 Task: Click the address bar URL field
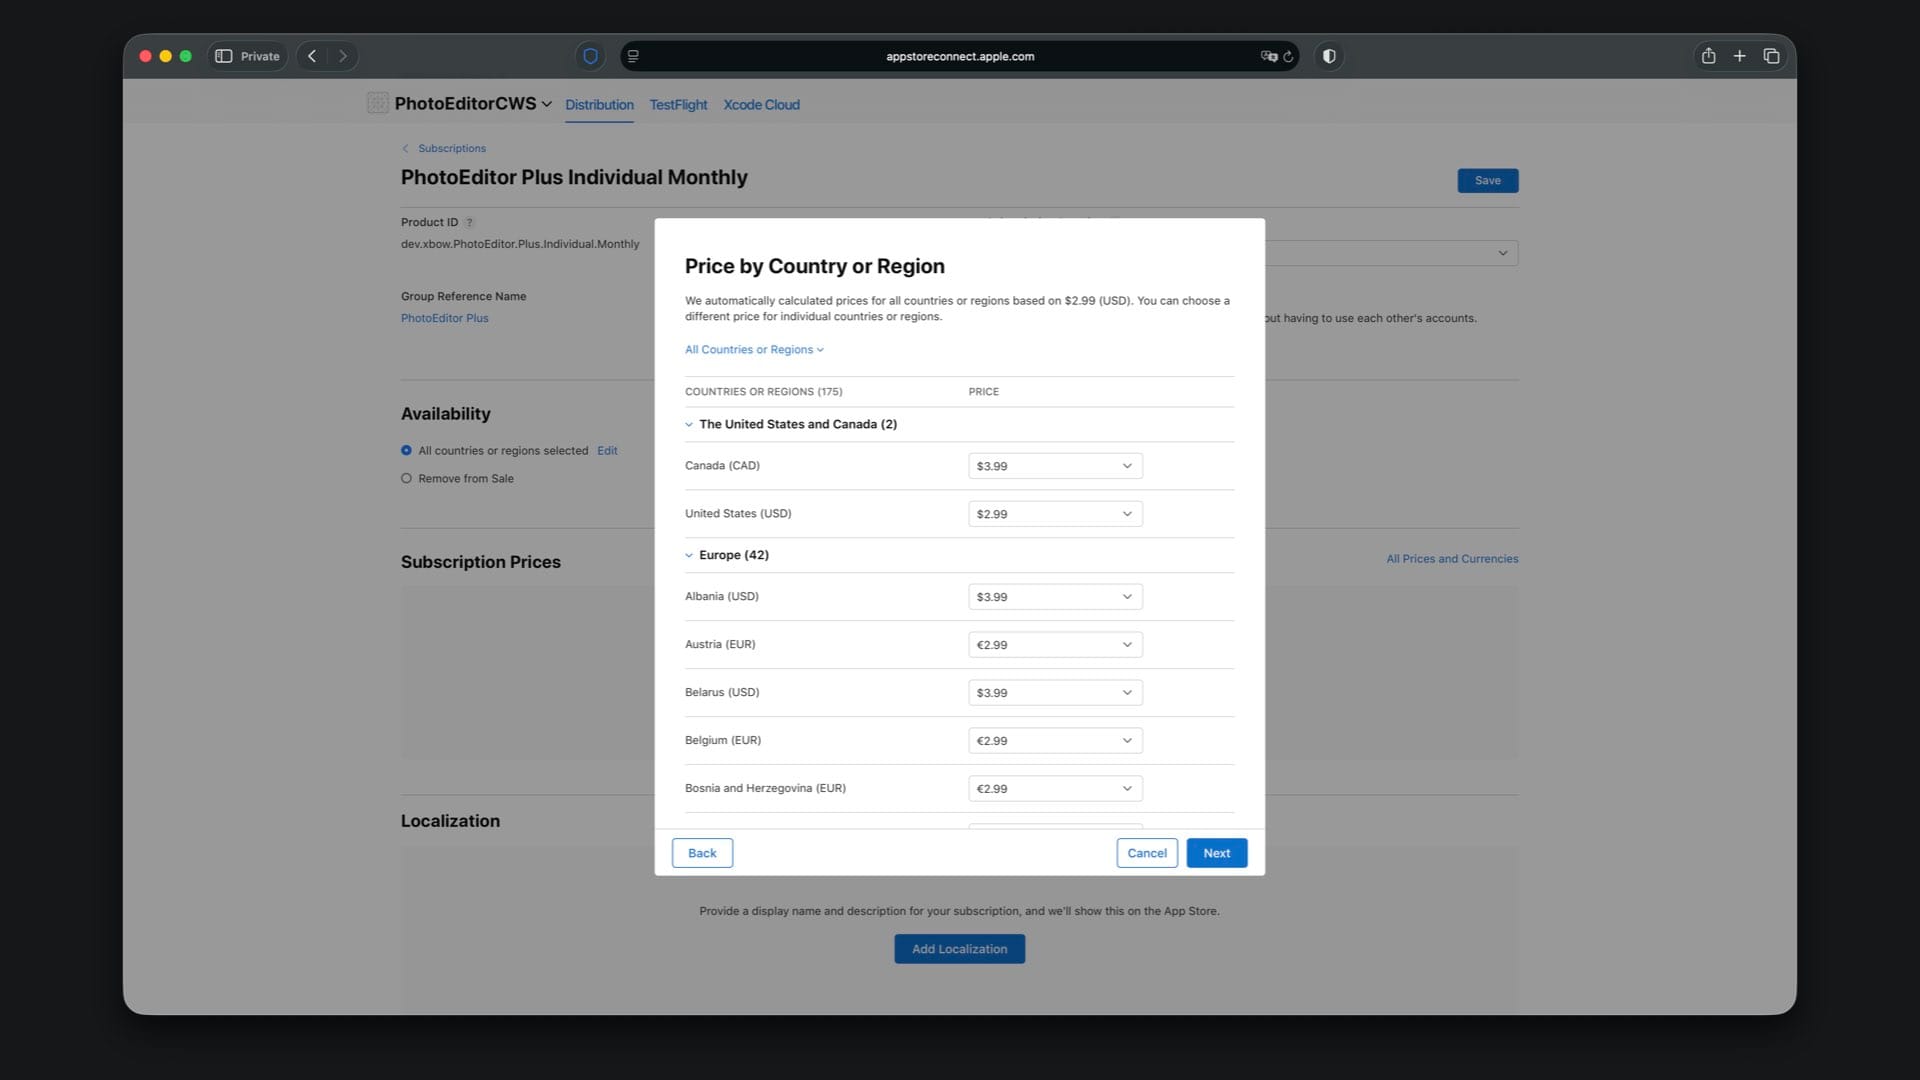tap(959, 57)
